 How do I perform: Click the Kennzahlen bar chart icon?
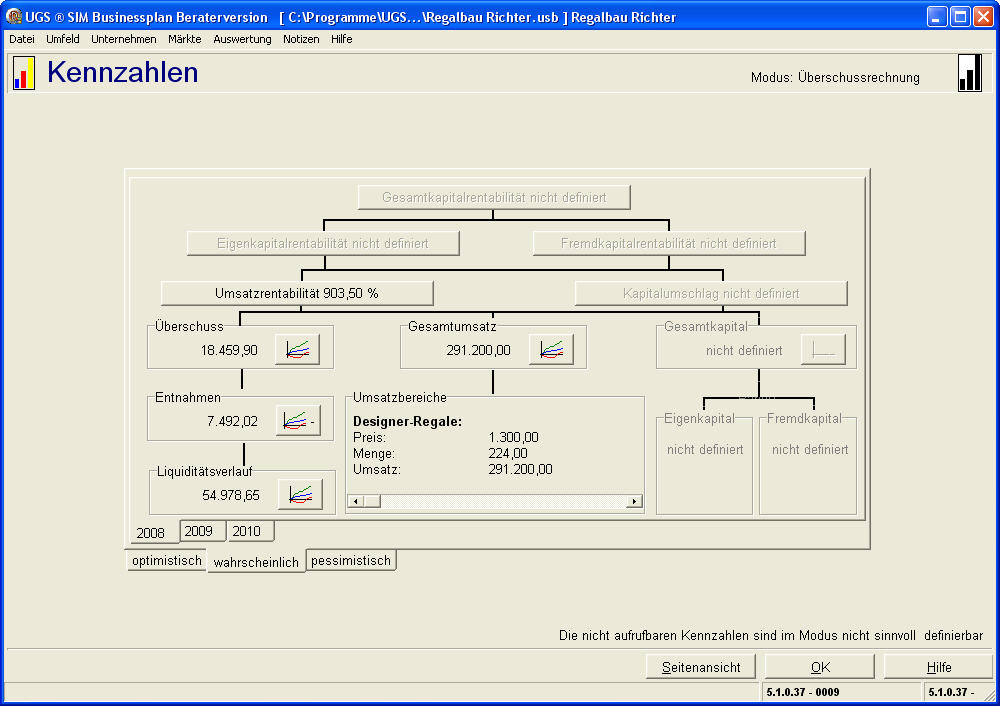(24, 73)
